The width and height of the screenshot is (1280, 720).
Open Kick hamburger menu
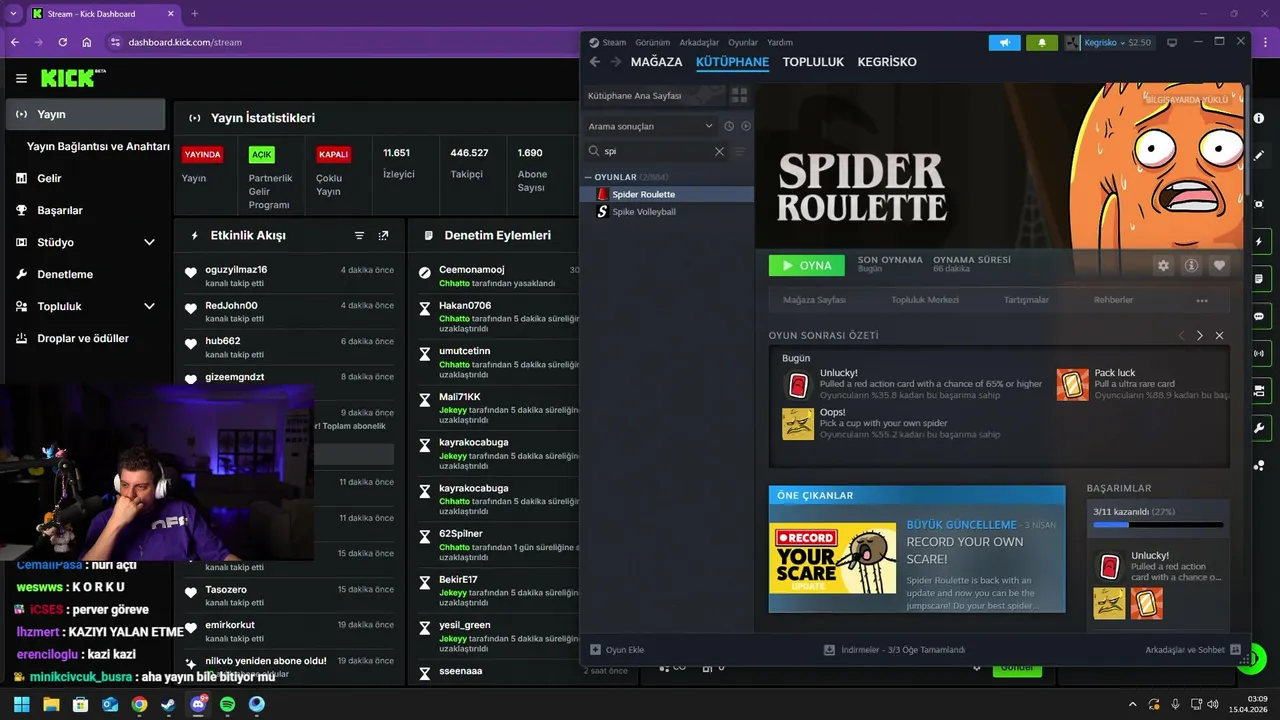(21, 78)
